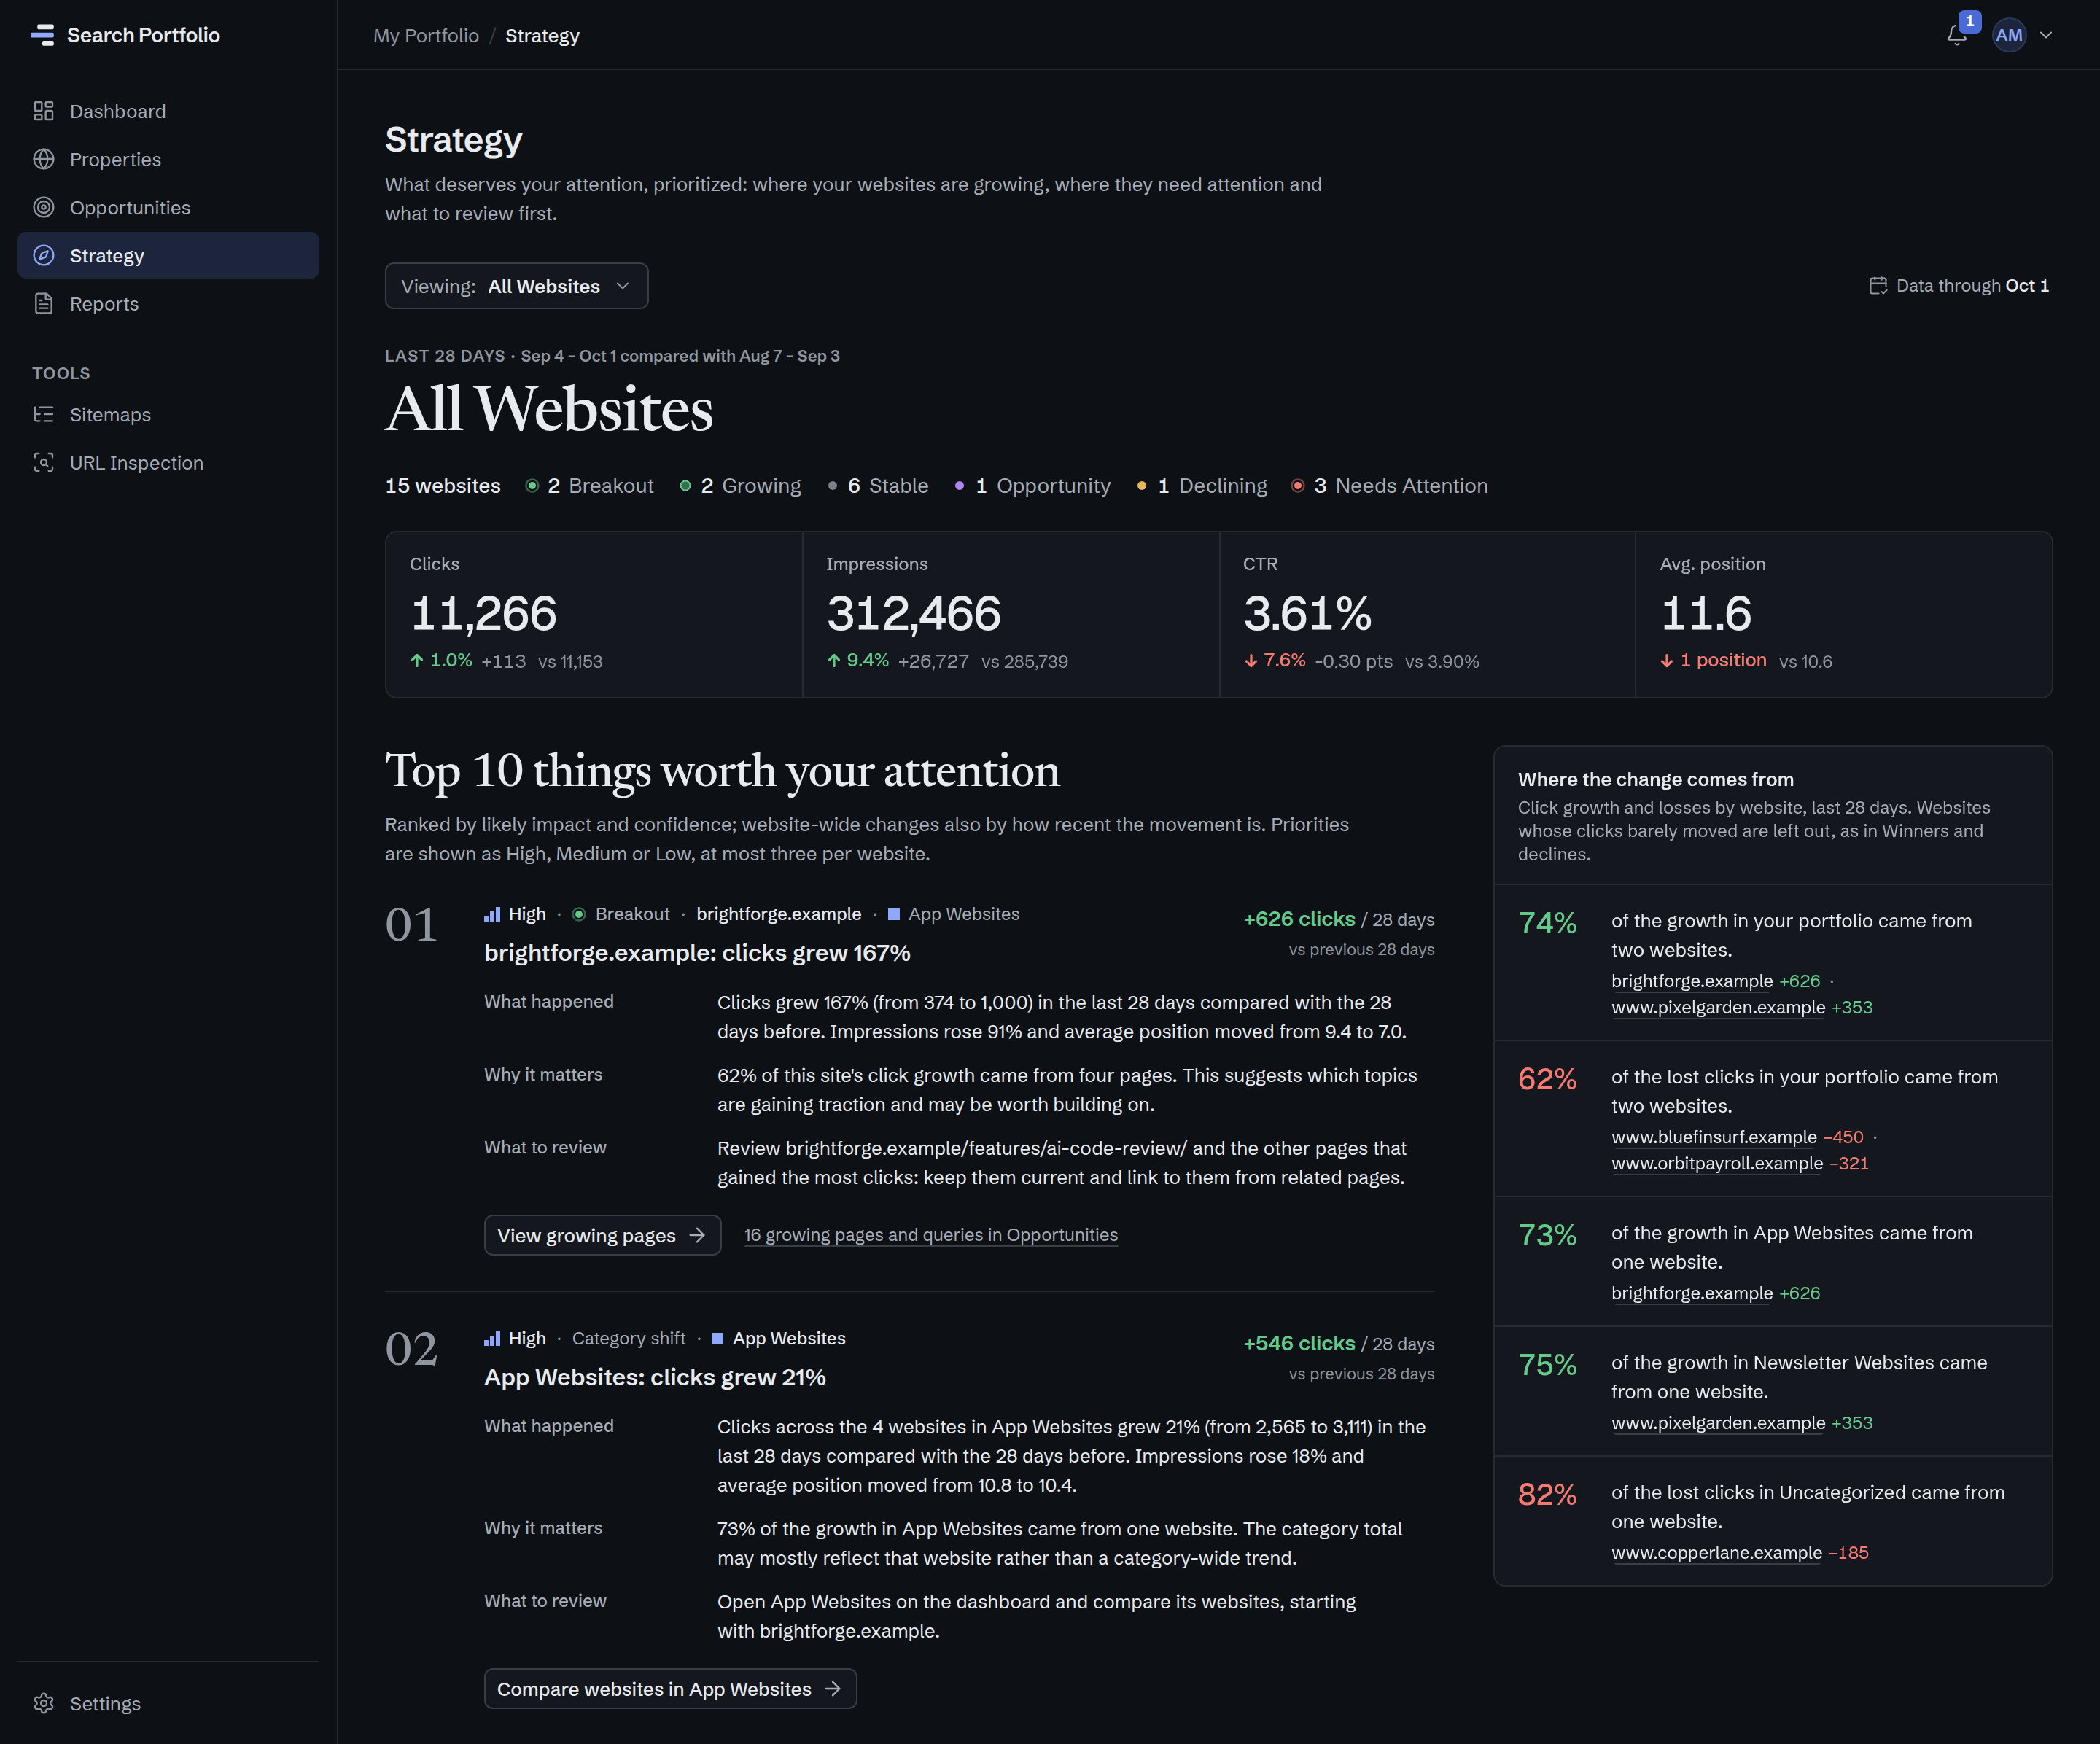Filter by 3 Needs Attention status

click(x=1389, y=486)
